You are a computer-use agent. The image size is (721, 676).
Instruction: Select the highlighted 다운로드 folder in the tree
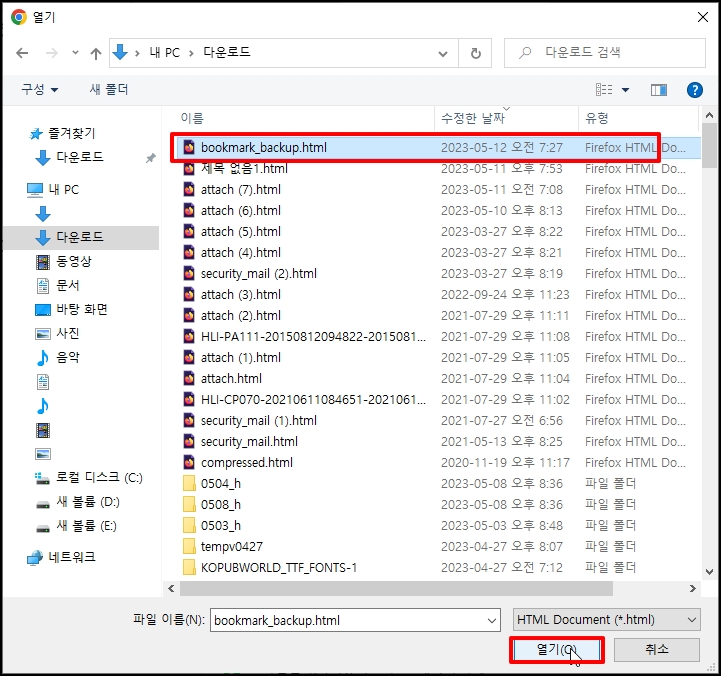click(x=81, y=237)
